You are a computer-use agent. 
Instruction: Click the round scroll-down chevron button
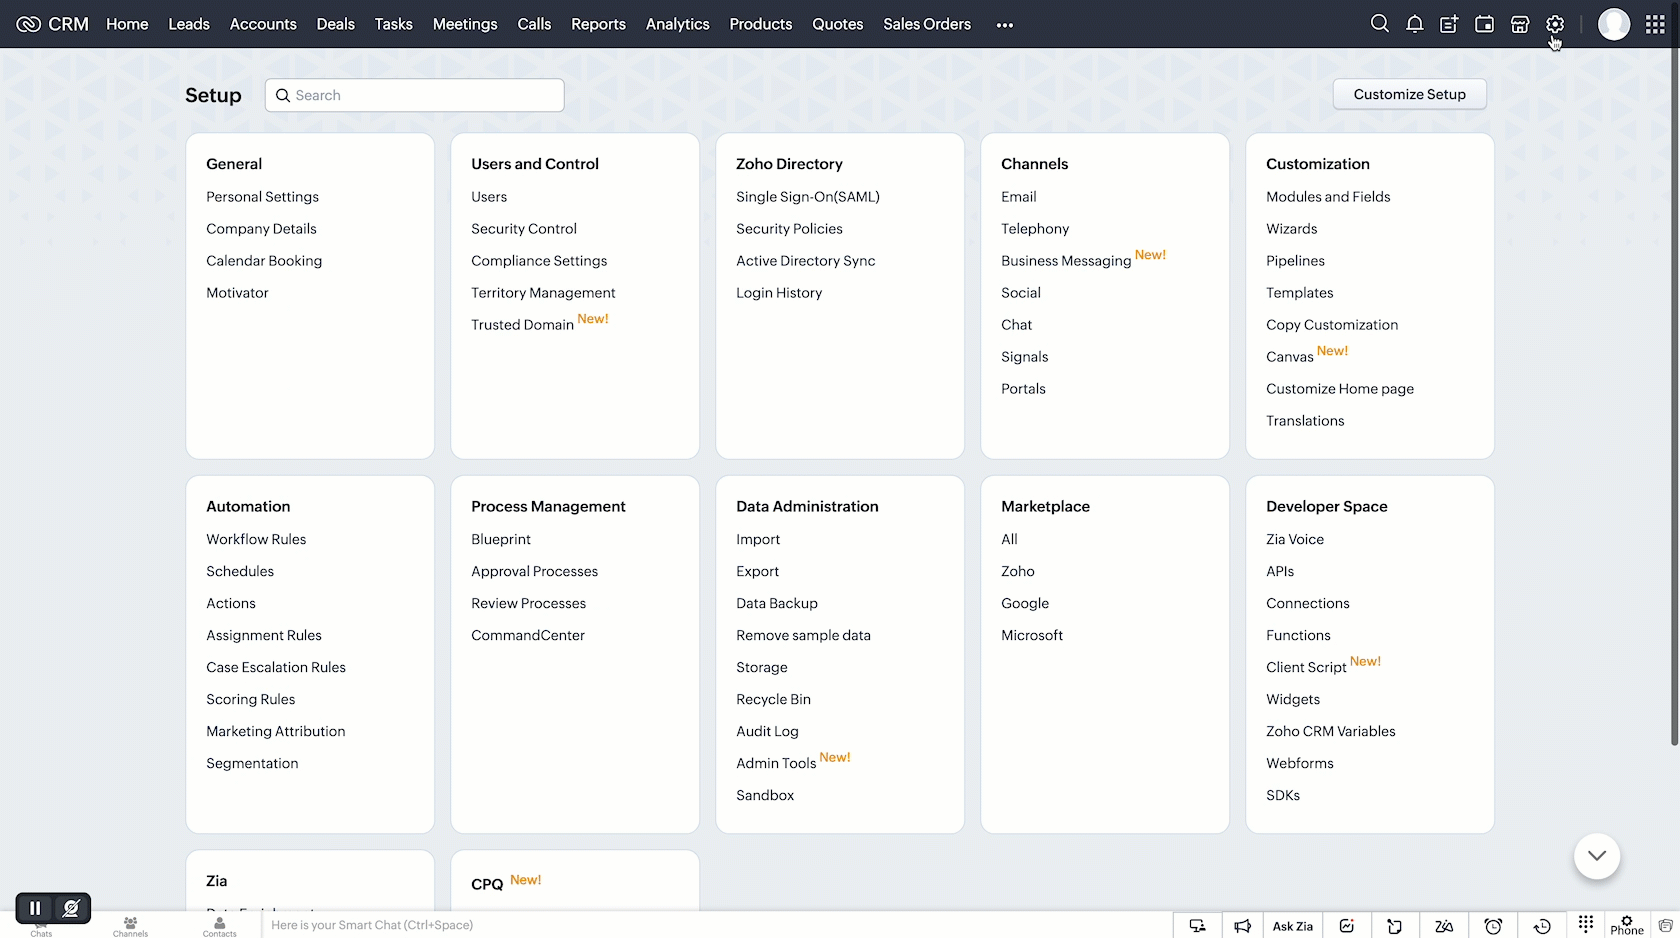tap(1596, 856)
